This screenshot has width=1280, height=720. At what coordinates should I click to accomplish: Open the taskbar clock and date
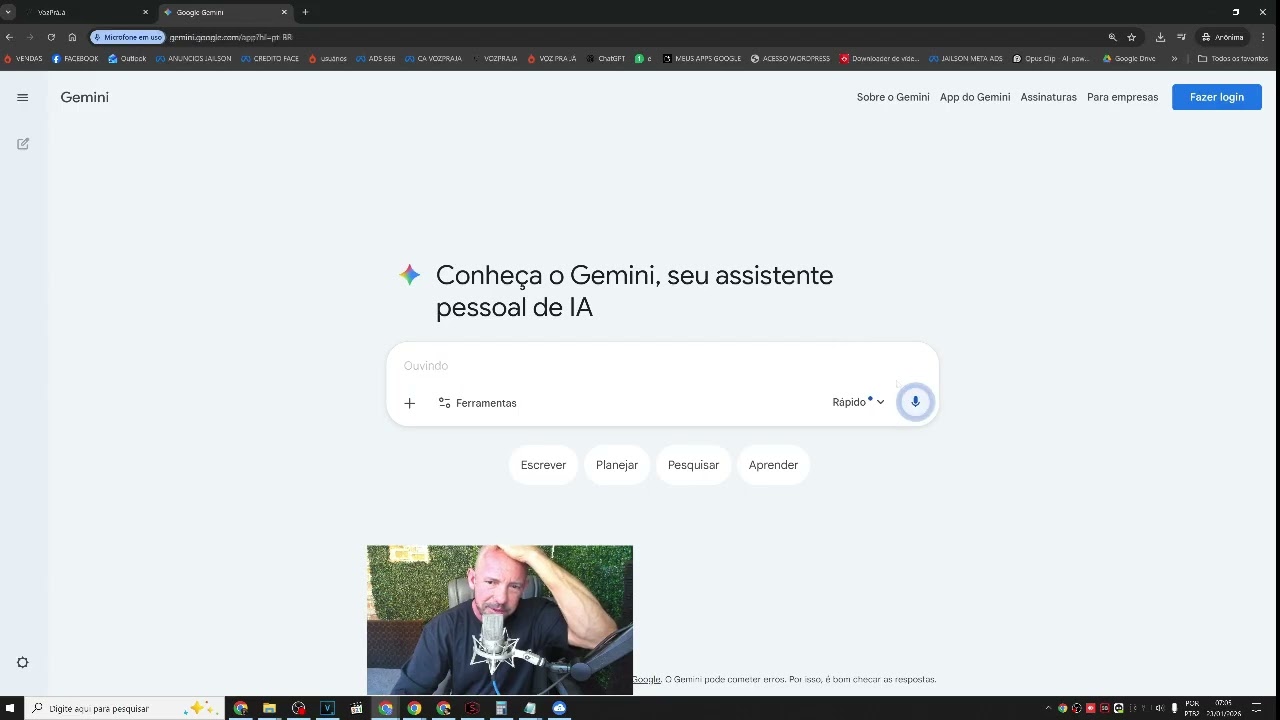(1225, 708)
